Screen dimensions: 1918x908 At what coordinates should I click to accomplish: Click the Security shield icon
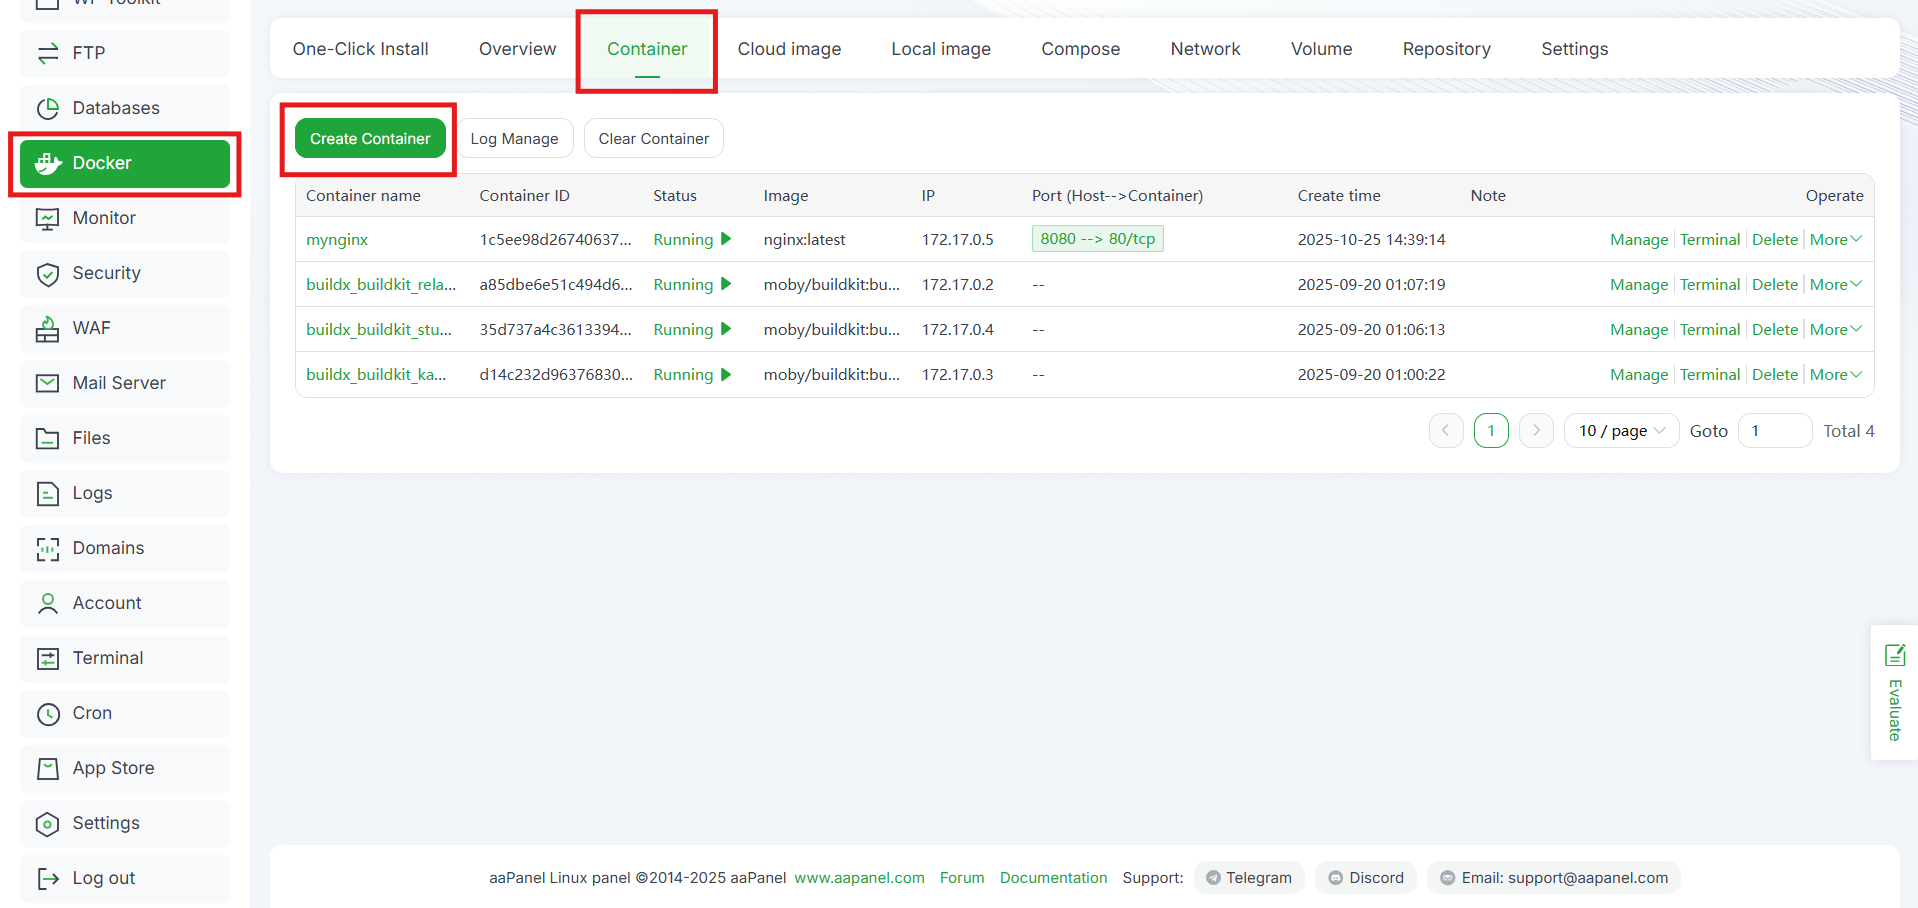(x=48, y=273)
